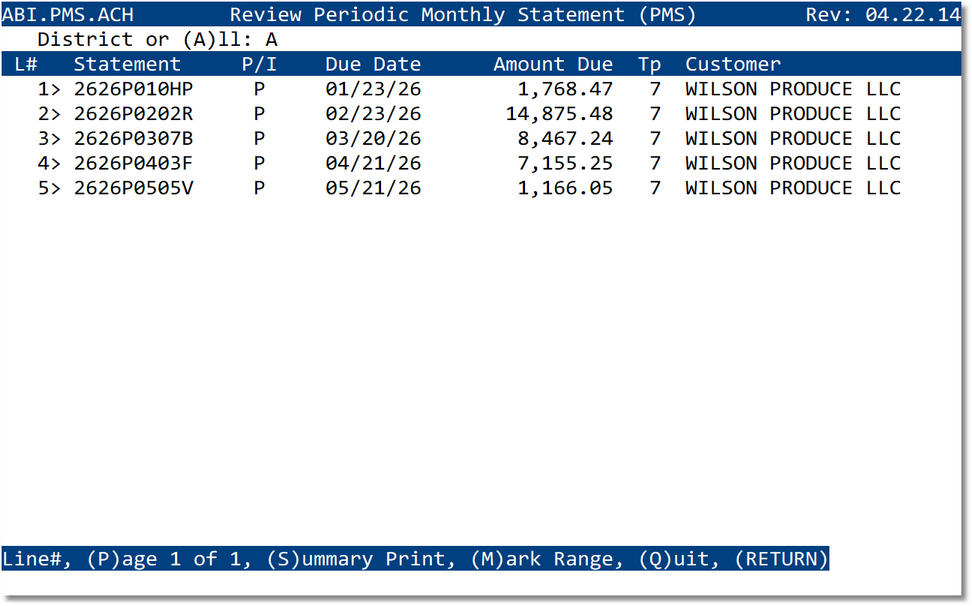Viewport: 972px width, 606px height.
Task: Click due date 02/23/26
Action: coord(373,114)
